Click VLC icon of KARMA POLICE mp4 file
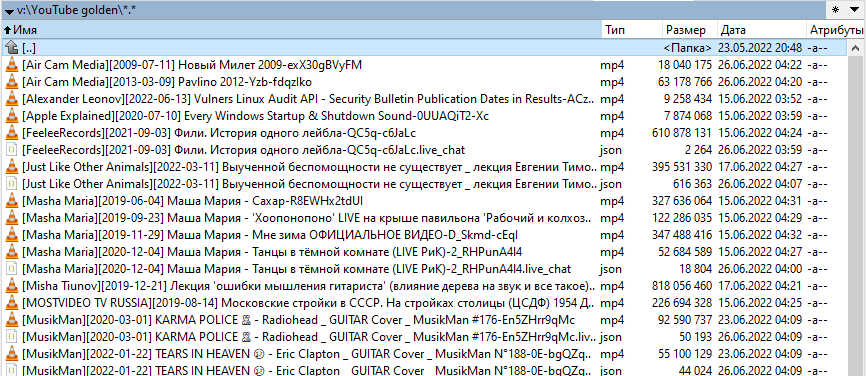 click(x=11, y=320)
